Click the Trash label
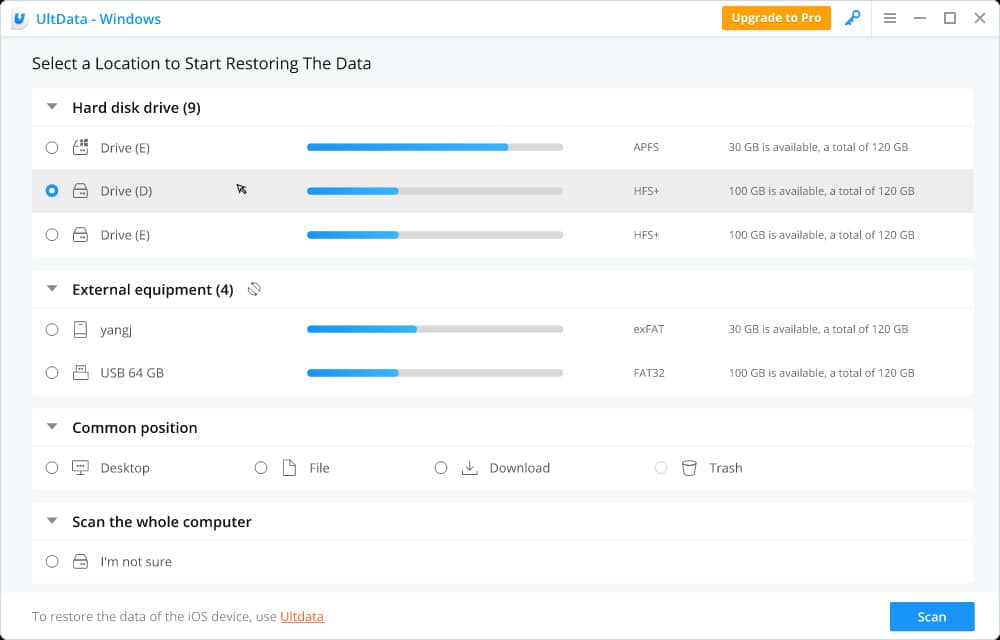The width and height of the screenshot is (1000, 640). point(726,468)
